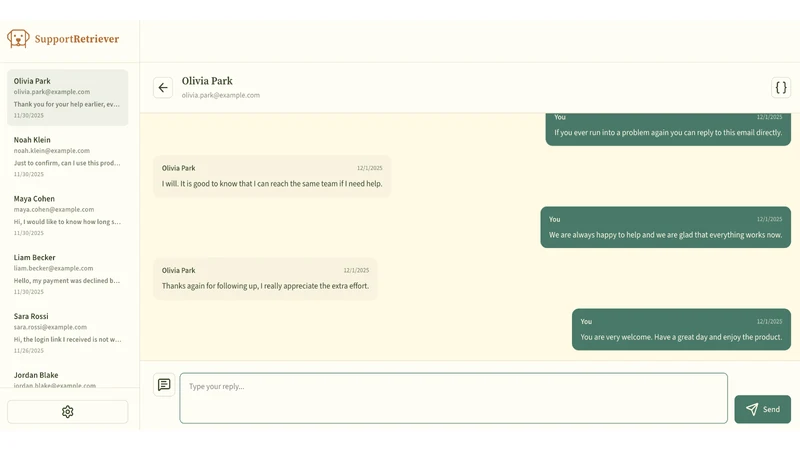Click preview 'Hi, I would like to know how long s...'

[67, 222]
